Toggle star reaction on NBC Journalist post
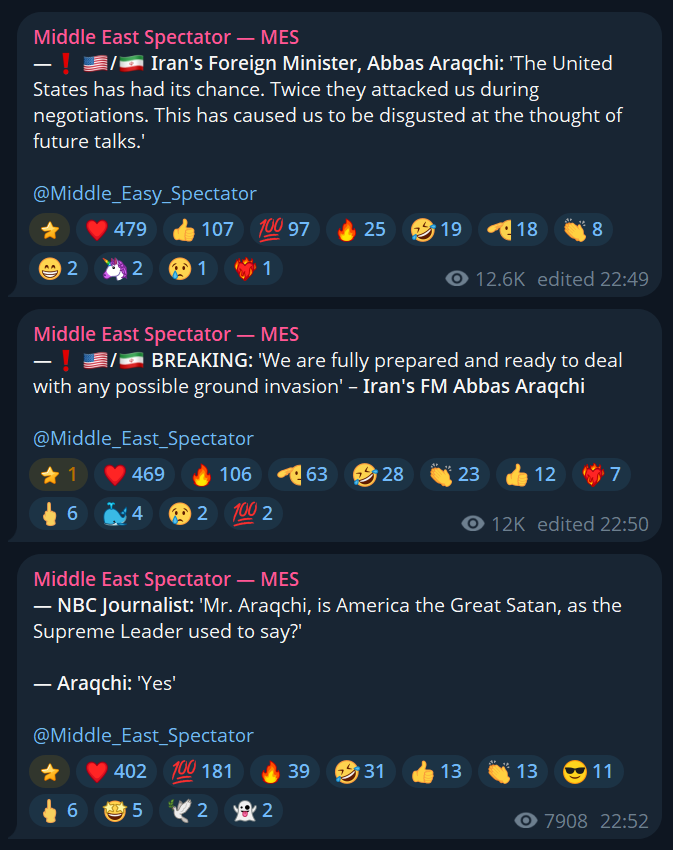This screenshot has width=673, height=850. (49, 771)
